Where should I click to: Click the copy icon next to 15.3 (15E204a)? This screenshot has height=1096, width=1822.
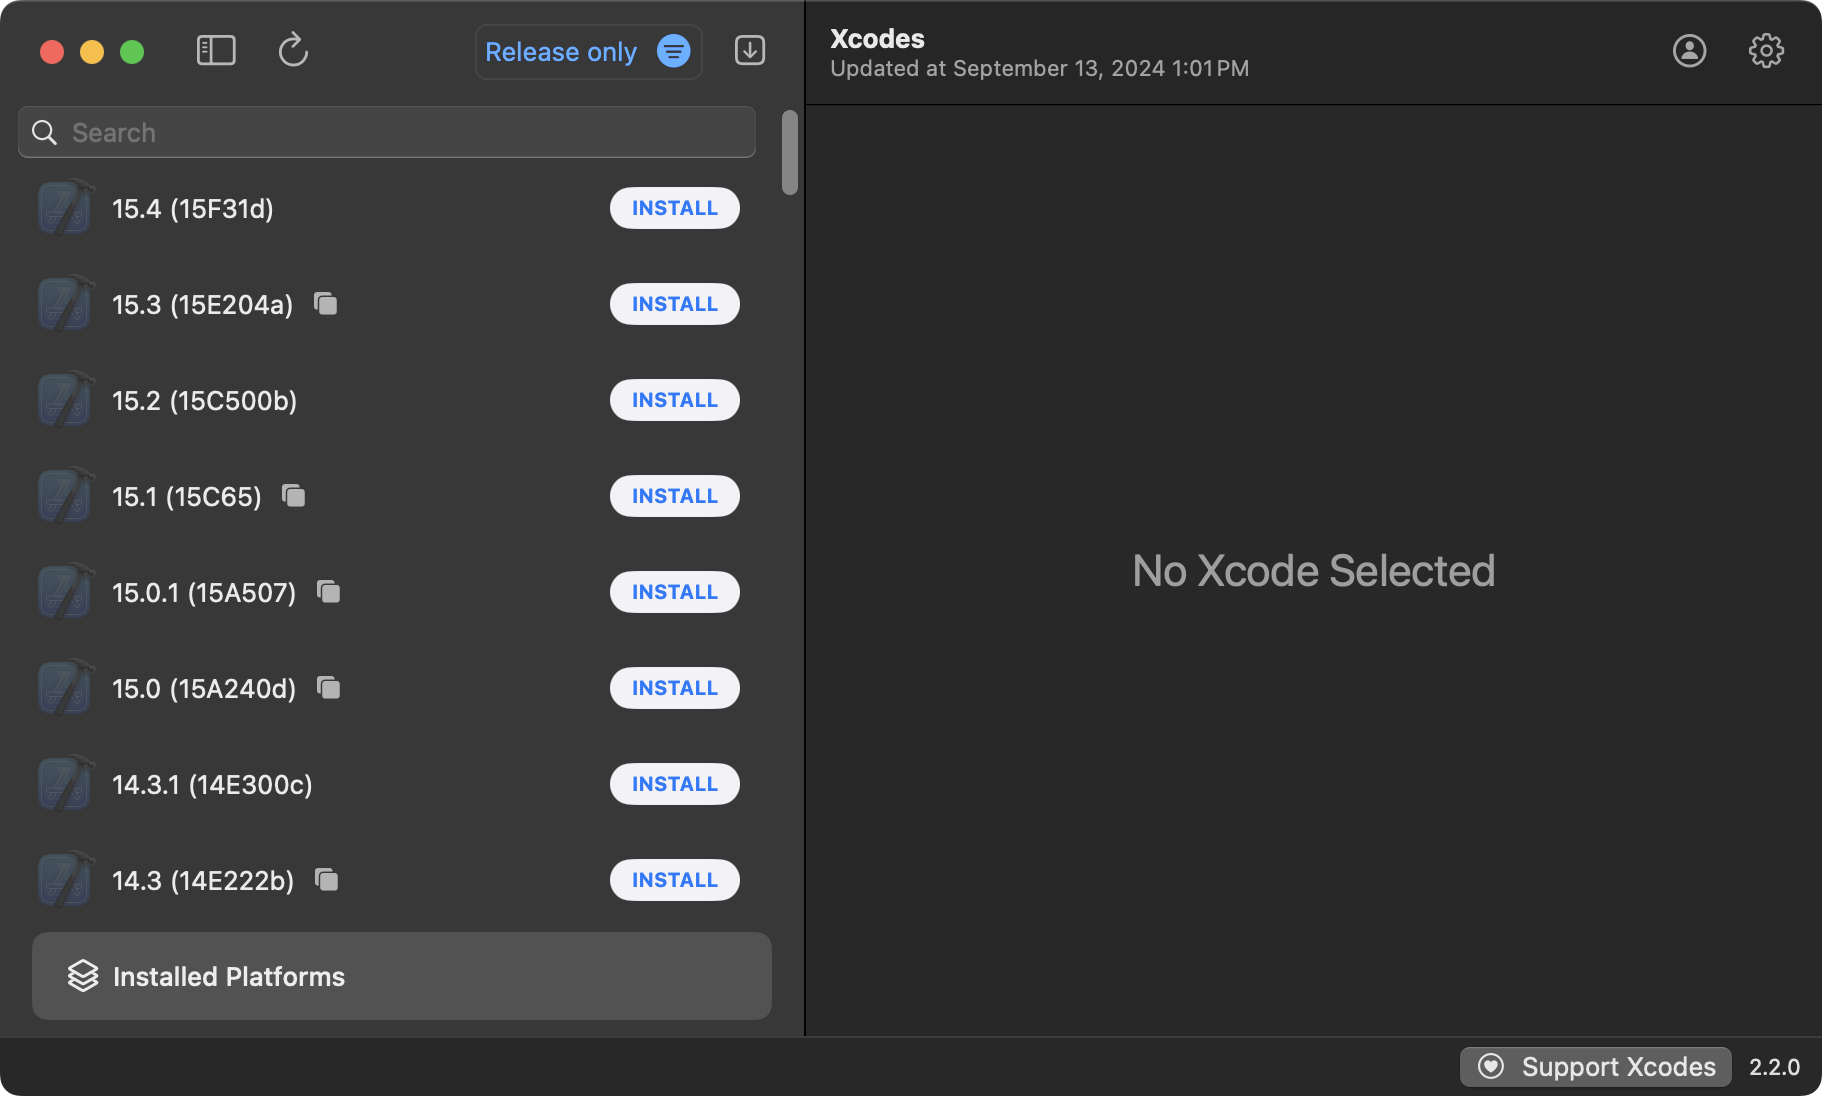(x=326, y=303)
